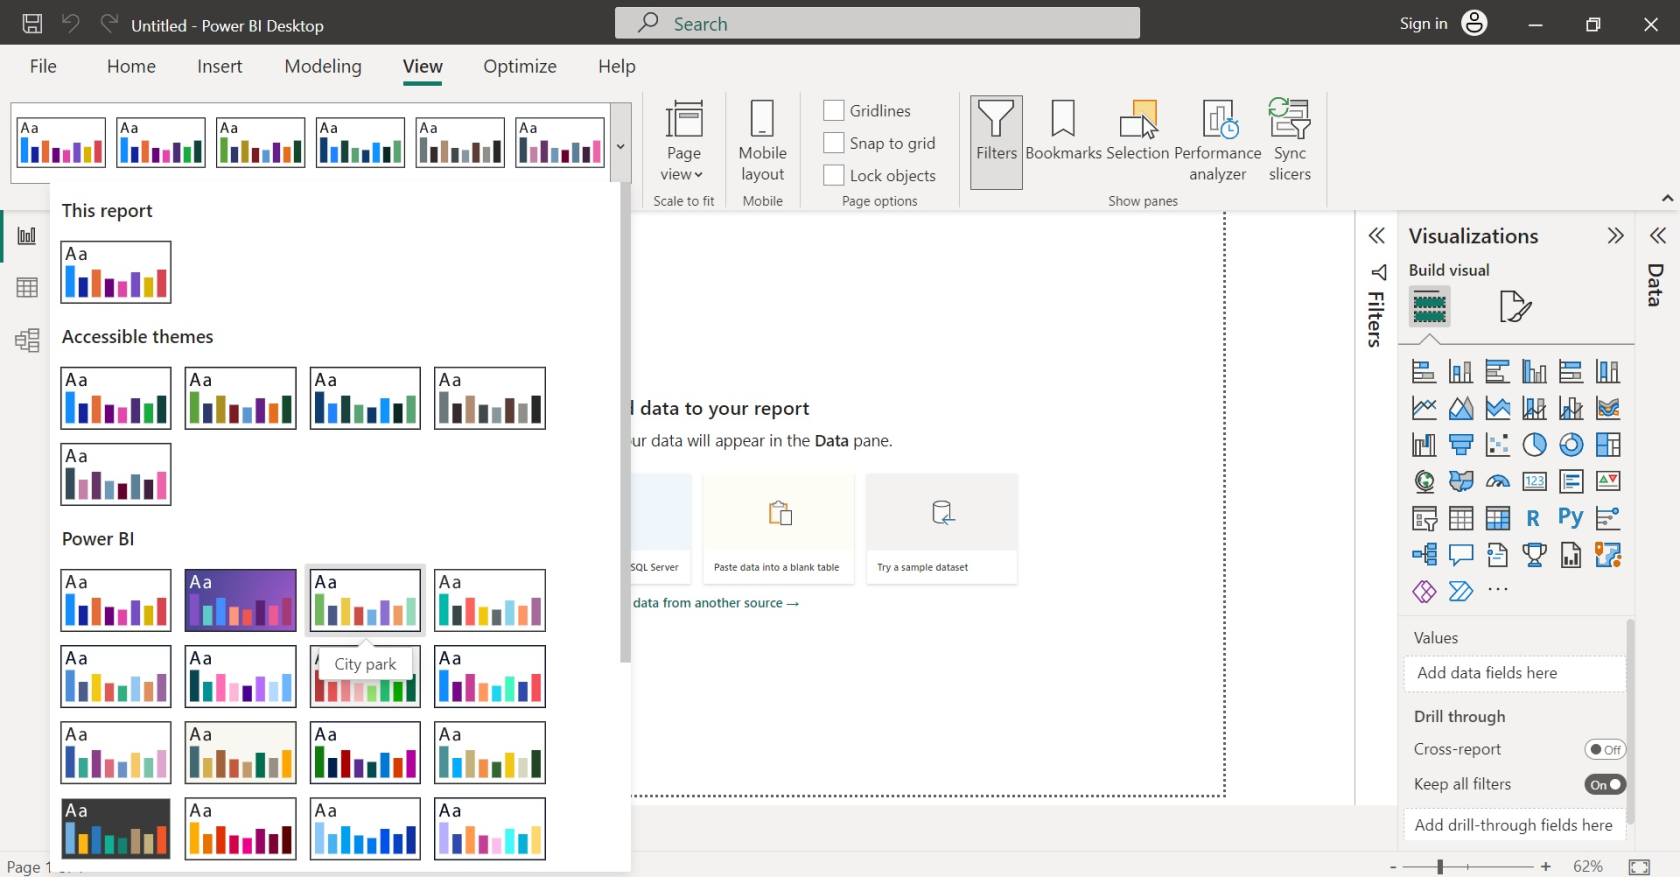
Task: Select the Clustered column chart visual
Action: point(1534,372)
